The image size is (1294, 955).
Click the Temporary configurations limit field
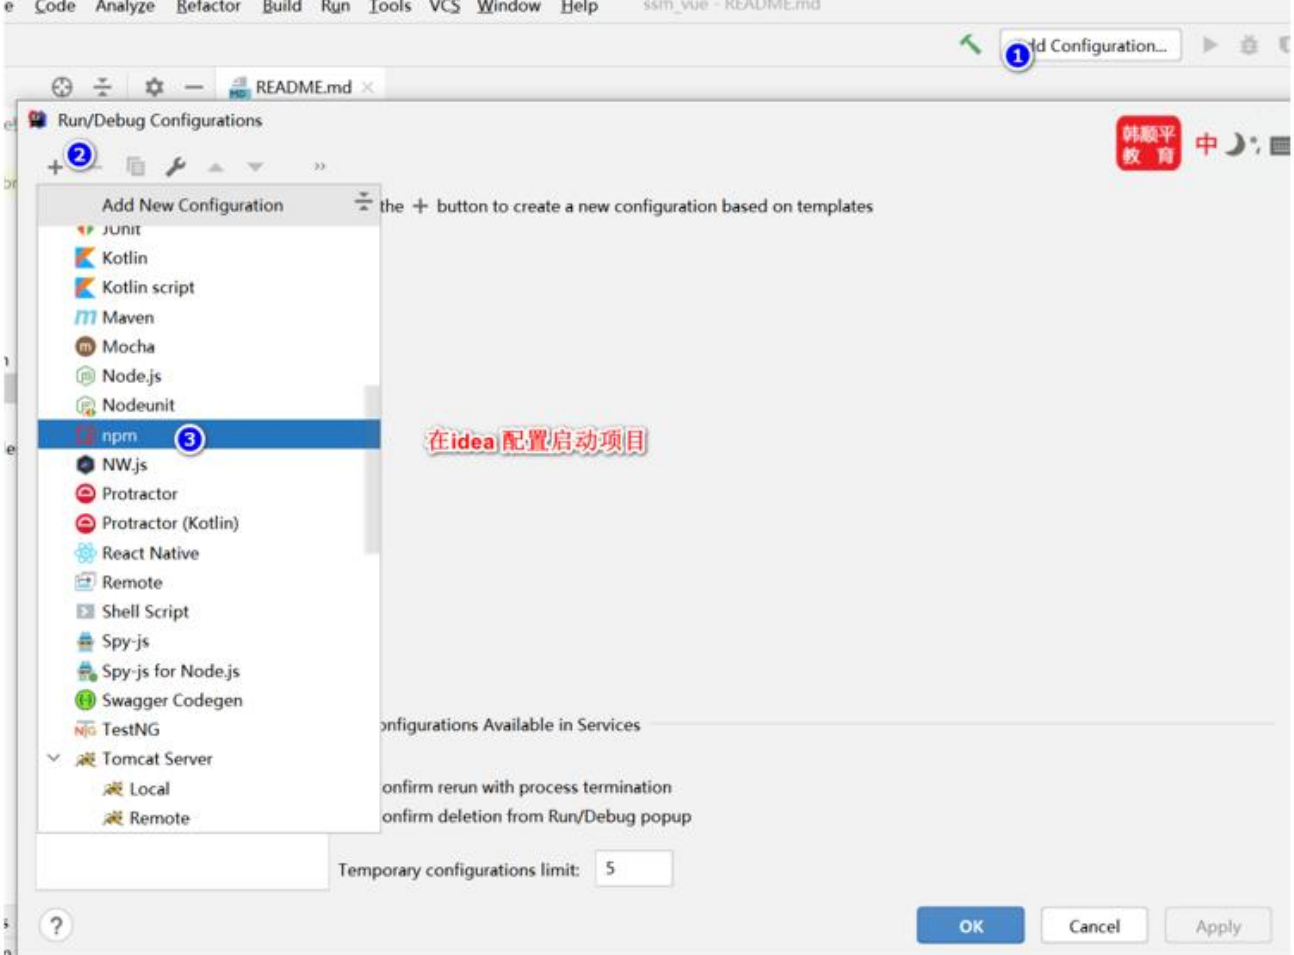point(634,868)
